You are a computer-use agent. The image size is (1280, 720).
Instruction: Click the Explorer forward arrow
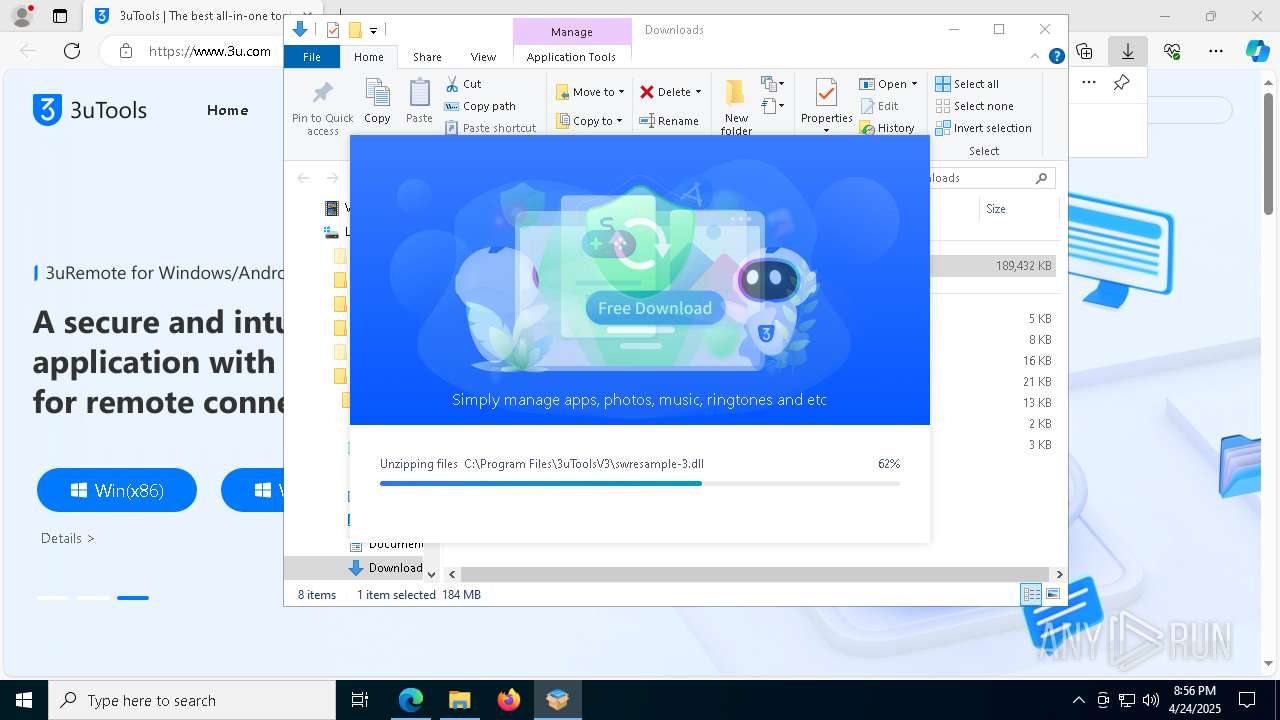point(332,178)
